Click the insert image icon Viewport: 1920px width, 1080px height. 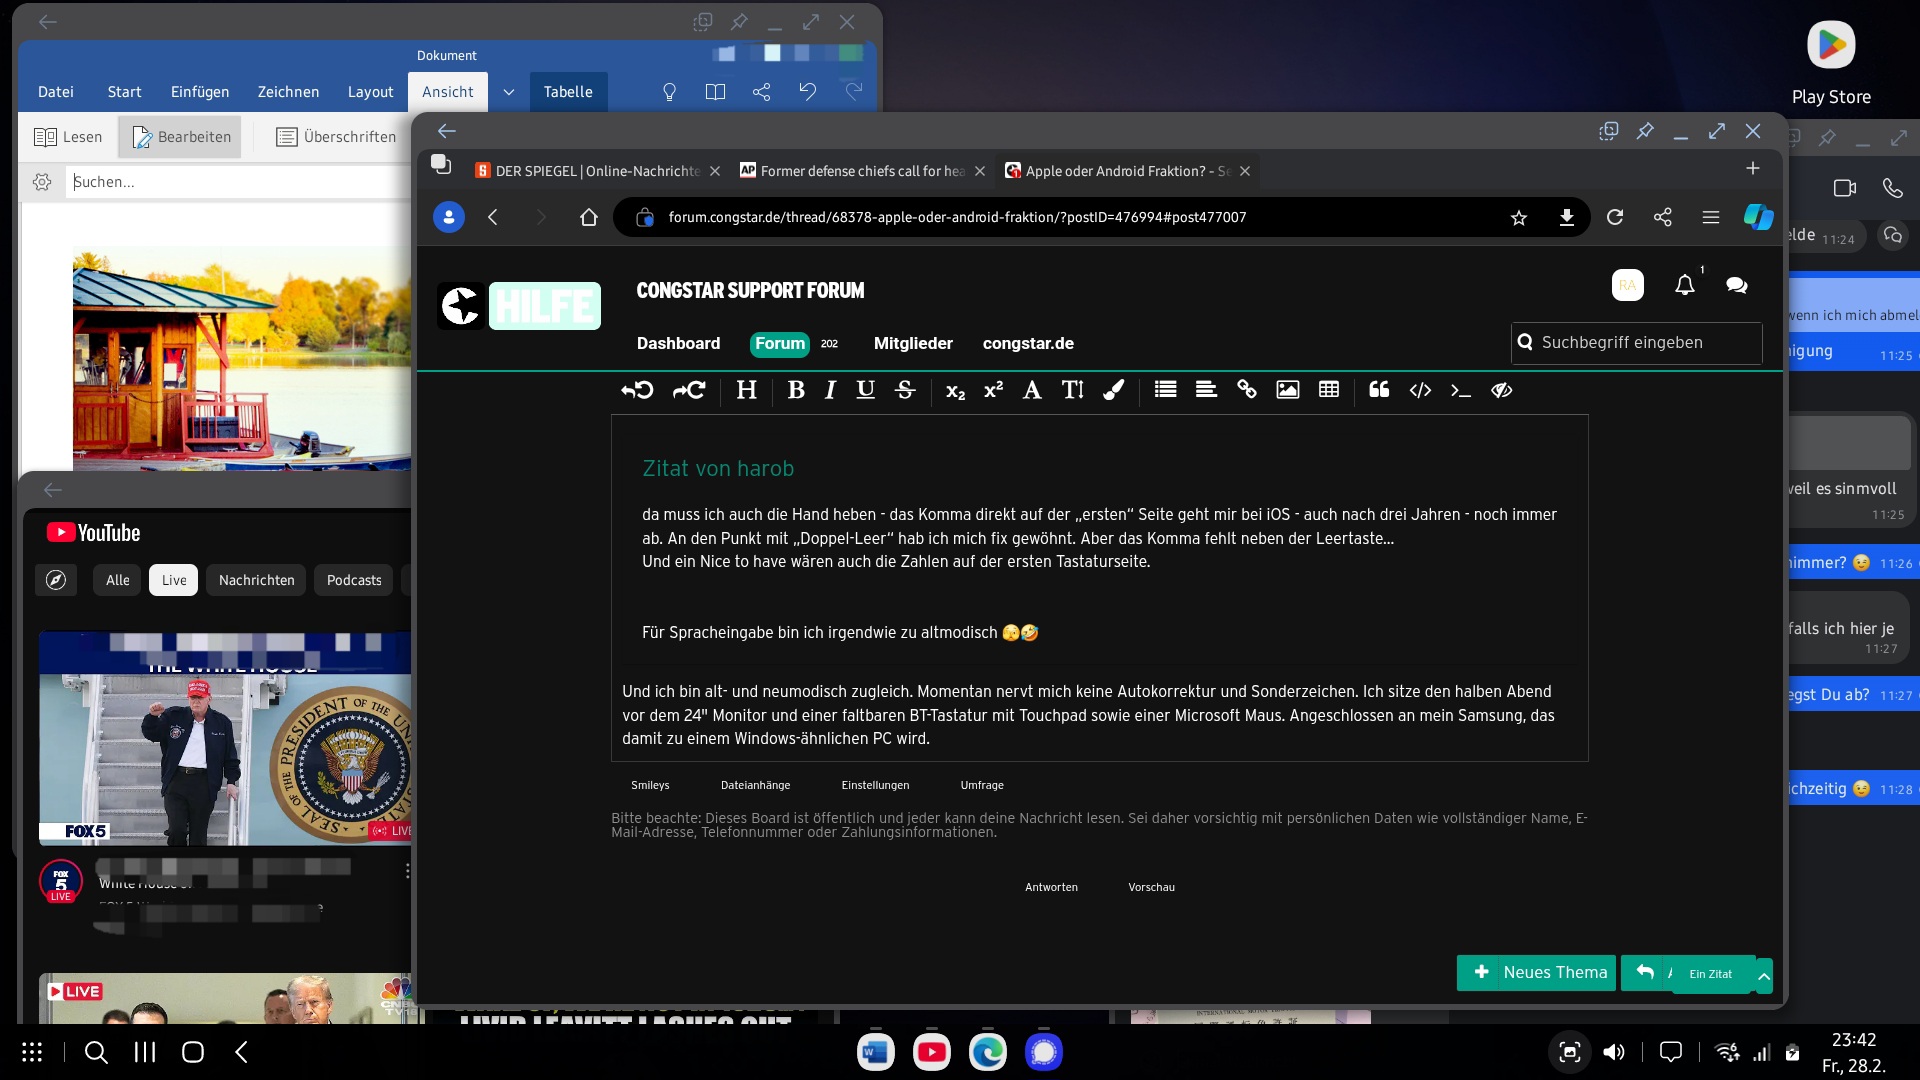click(1288, 390)
